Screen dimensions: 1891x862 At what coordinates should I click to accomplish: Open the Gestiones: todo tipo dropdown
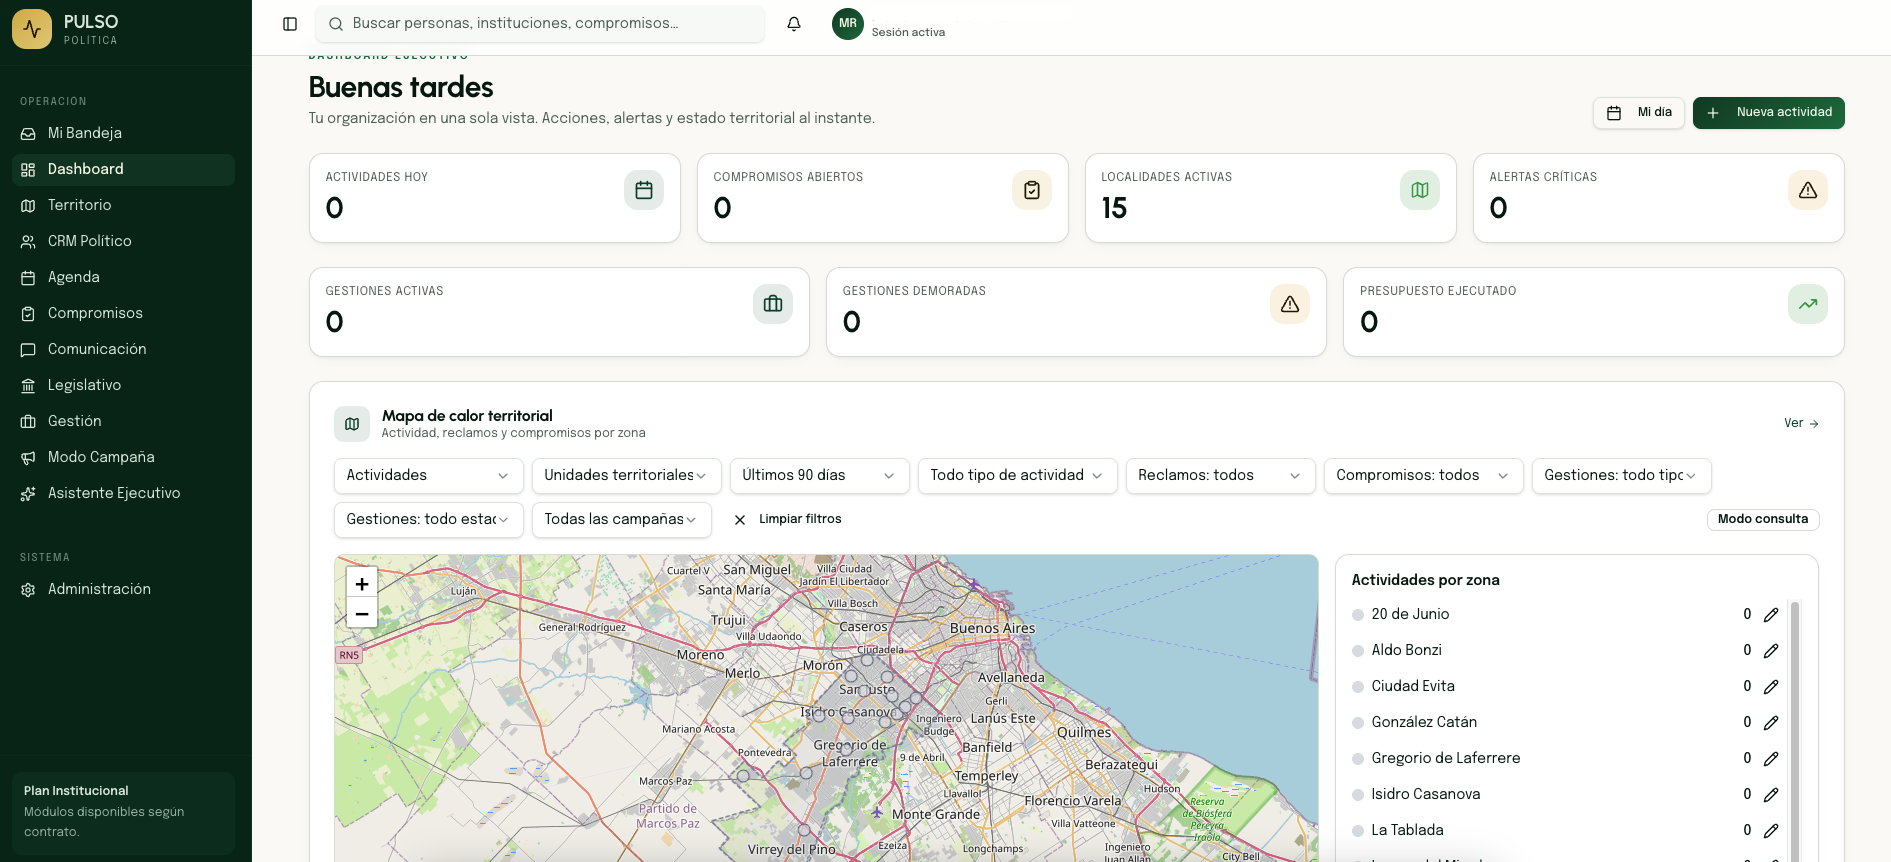(1622, 476)
